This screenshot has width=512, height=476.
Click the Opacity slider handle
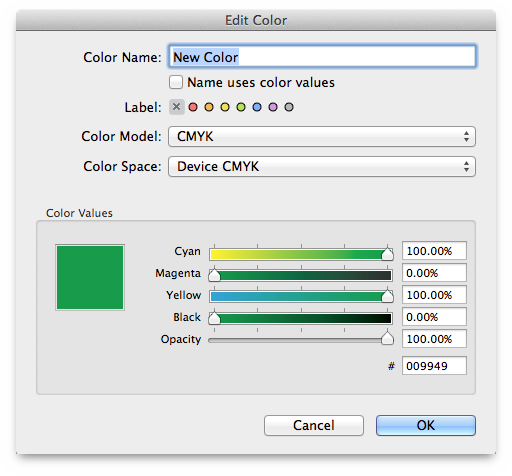[x=387, y=338]
